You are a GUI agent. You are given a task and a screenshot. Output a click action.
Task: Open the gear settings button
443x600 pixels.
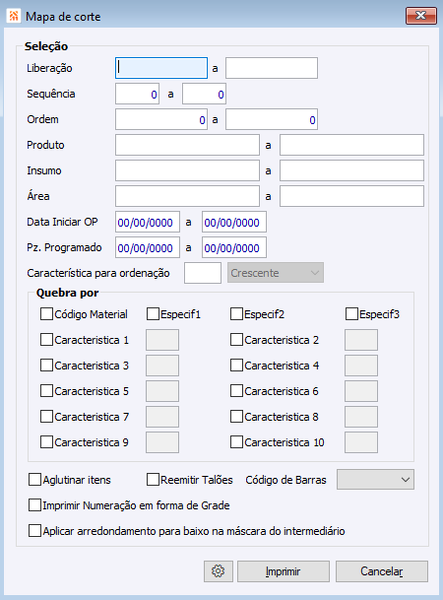(218, 571)
